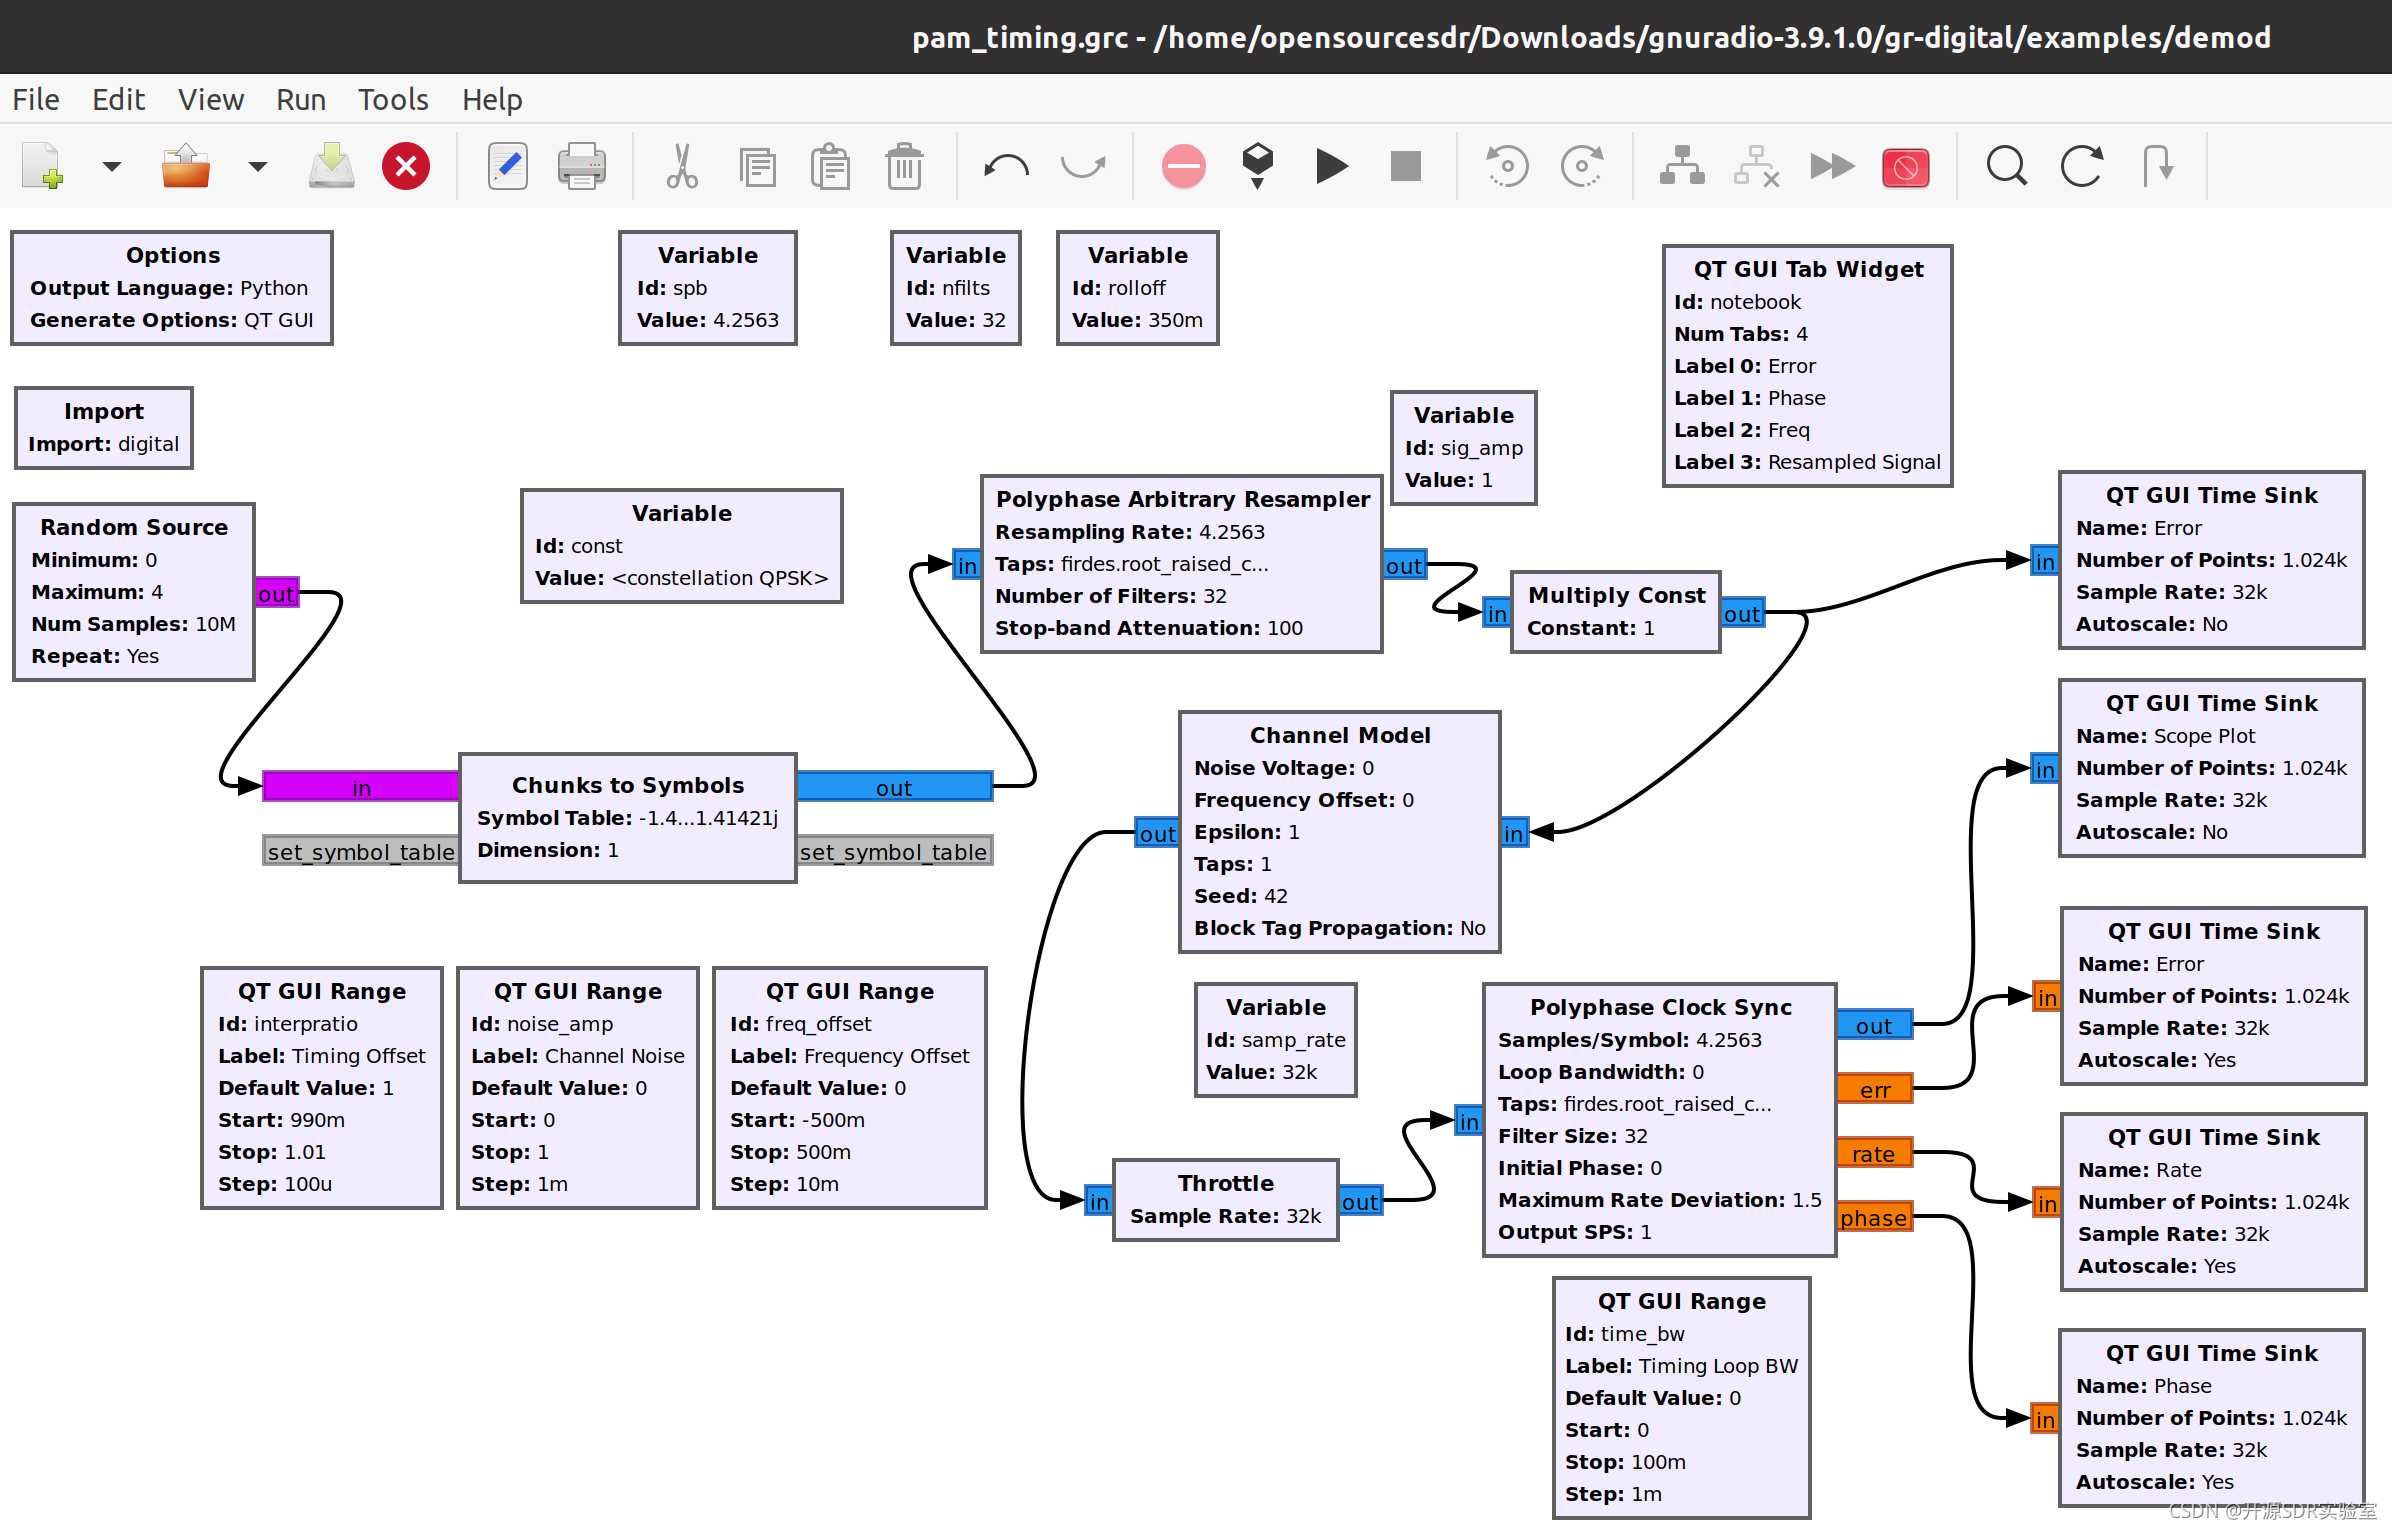Click the Kill flow graph stop icon
The image size is (2392, 1529).
(1405, 166)
